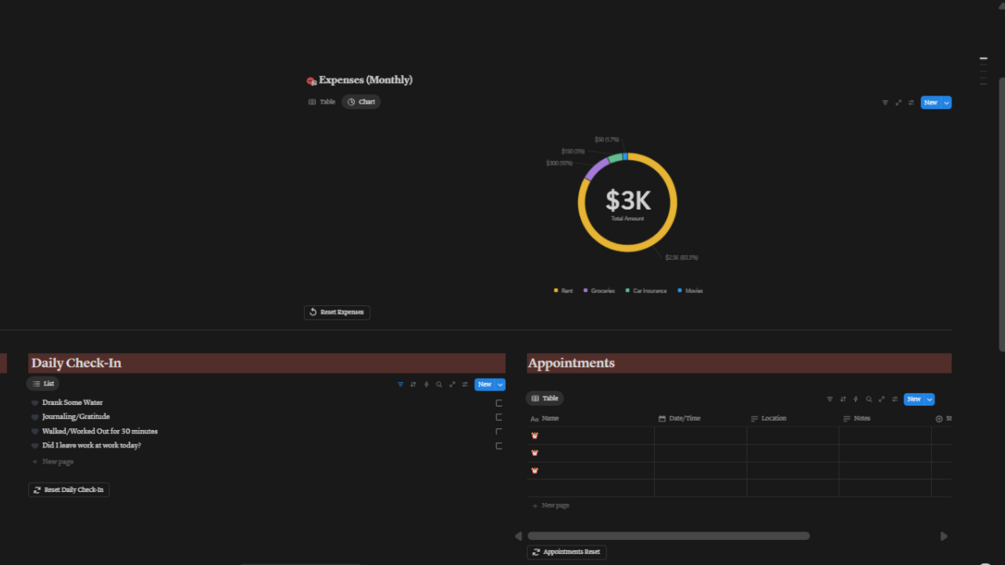Click Rent legend swatch in chart

556,290
